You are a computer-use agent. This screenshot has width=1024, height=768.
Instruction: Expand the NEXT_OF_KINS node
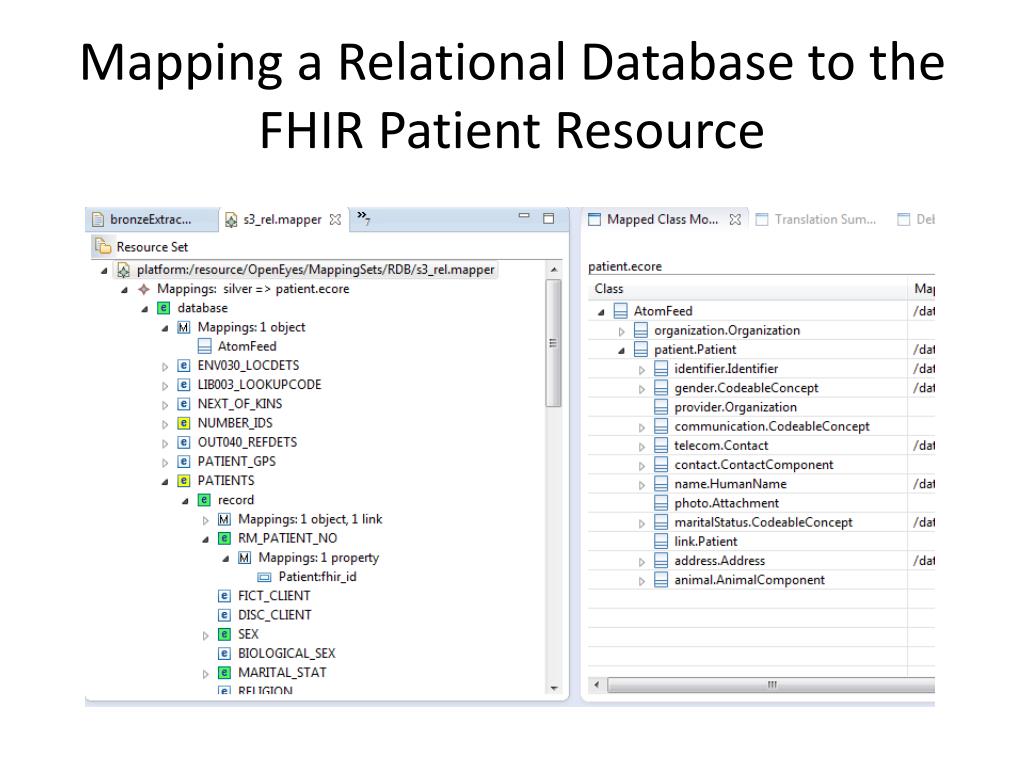click(165, 405)
